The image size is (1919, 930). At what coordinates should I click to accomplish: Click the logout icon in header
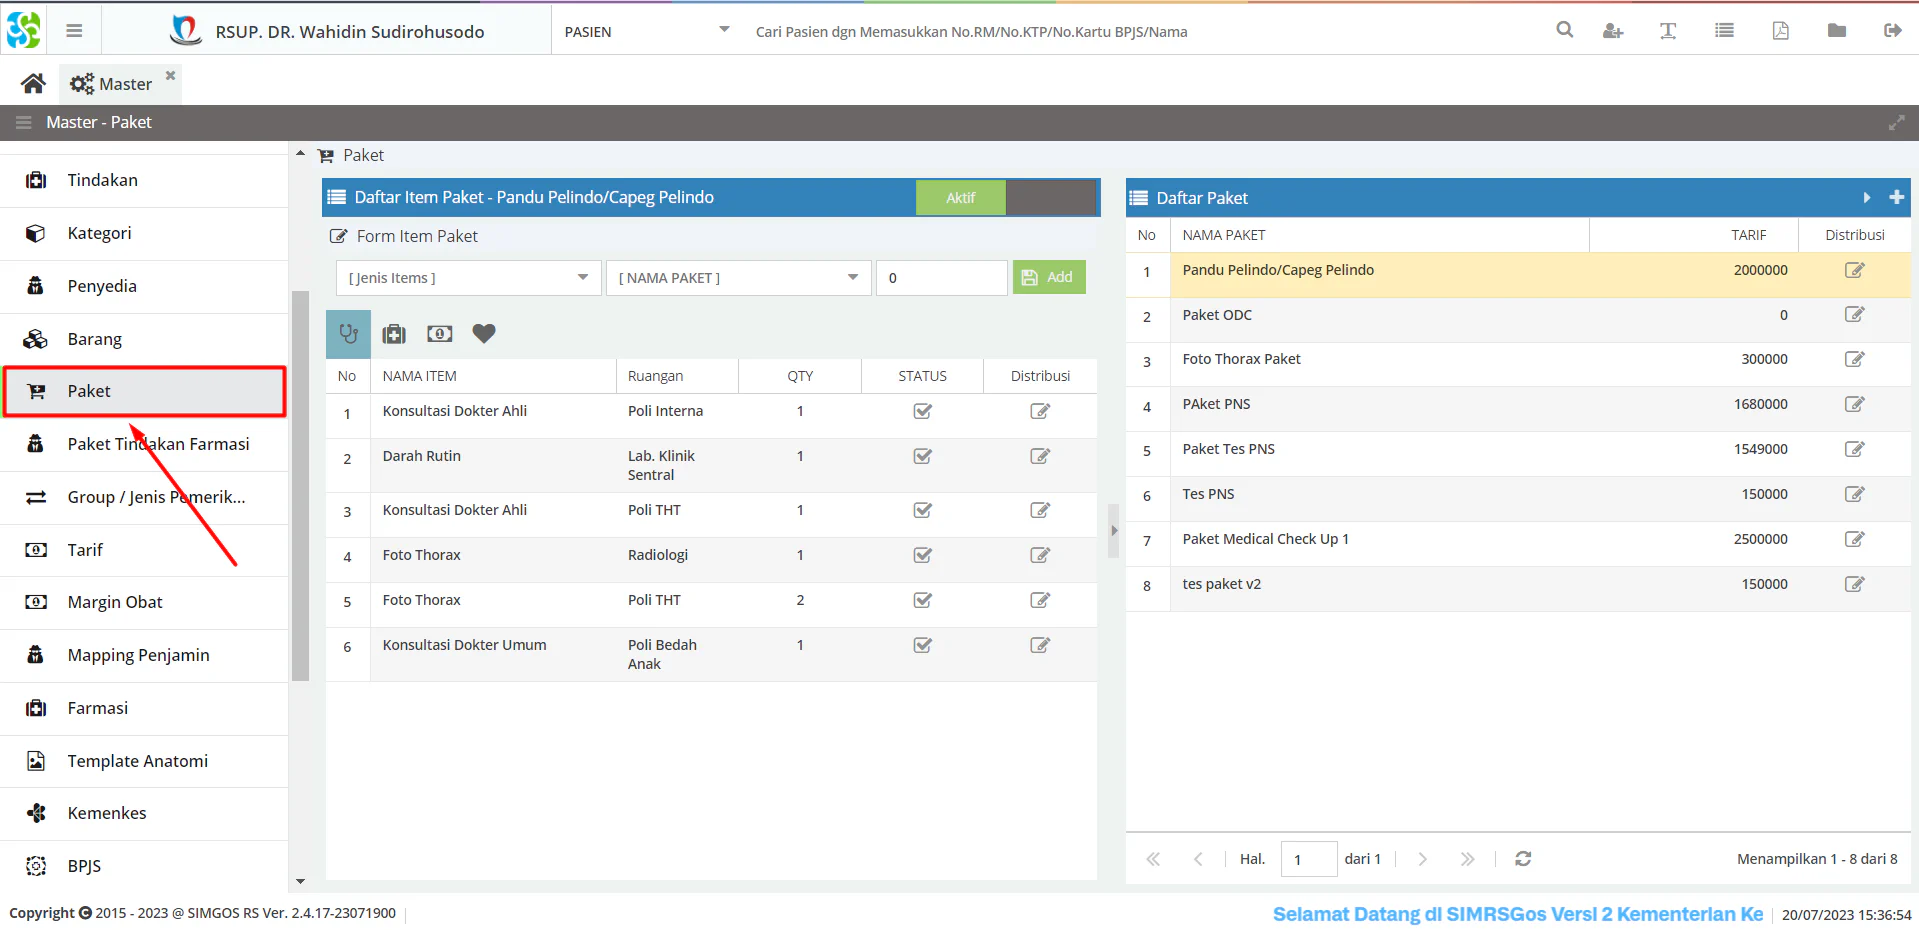point(1893,31)
